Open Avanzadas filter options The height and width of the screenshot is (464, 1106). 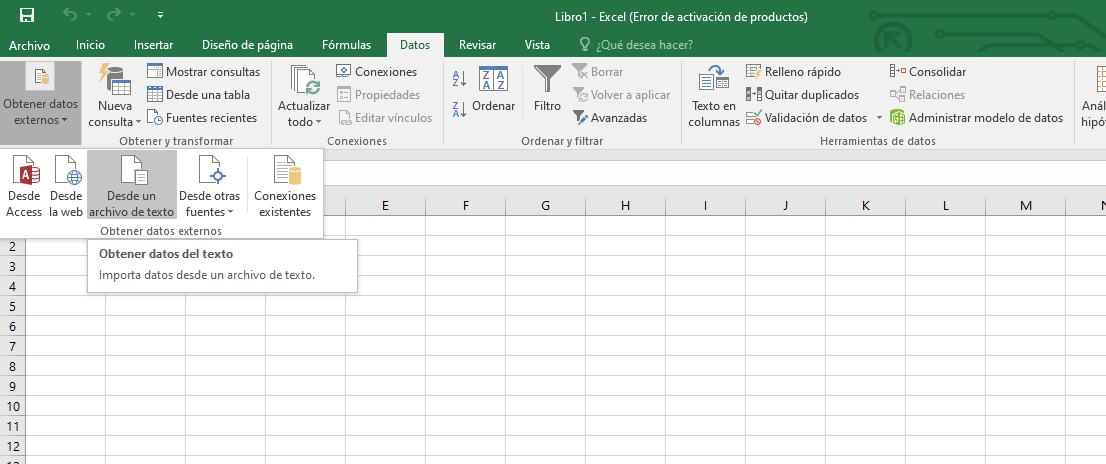coord(609,118)
